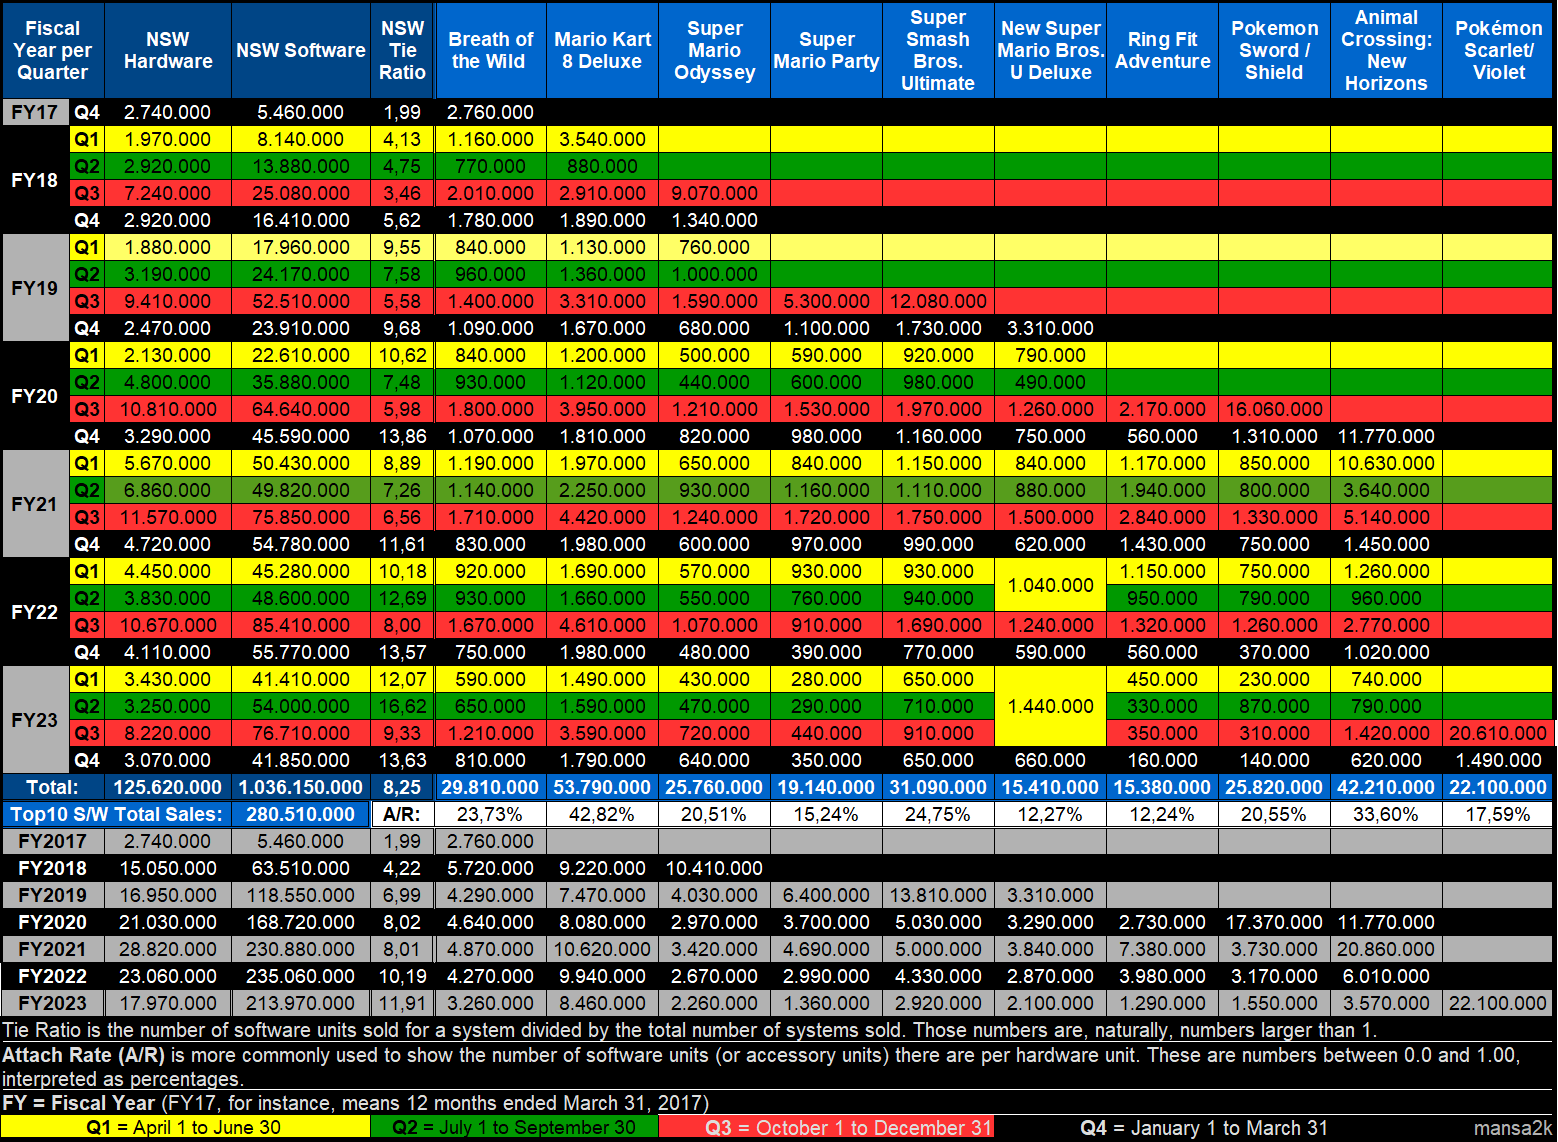Click Breath of the Wild attach rate 23,73%
This screenshot has height=1142, width=1558.
click(x=491, y=814)
